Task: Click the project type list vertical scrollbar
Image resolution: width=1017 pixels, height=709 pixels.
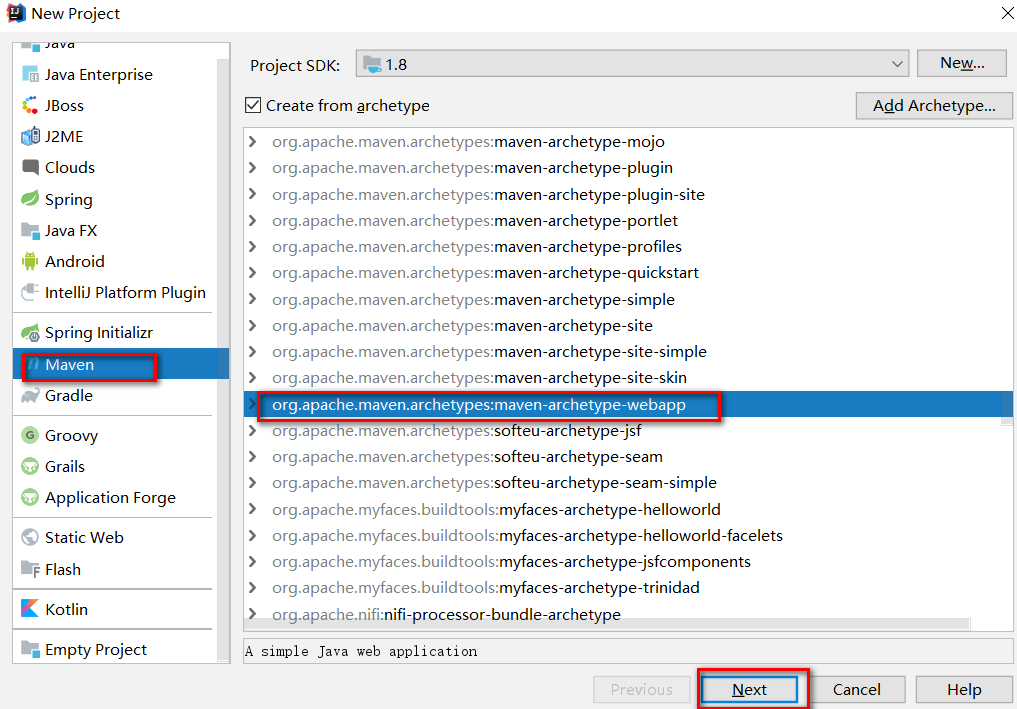Action: (x=223, y=360)
